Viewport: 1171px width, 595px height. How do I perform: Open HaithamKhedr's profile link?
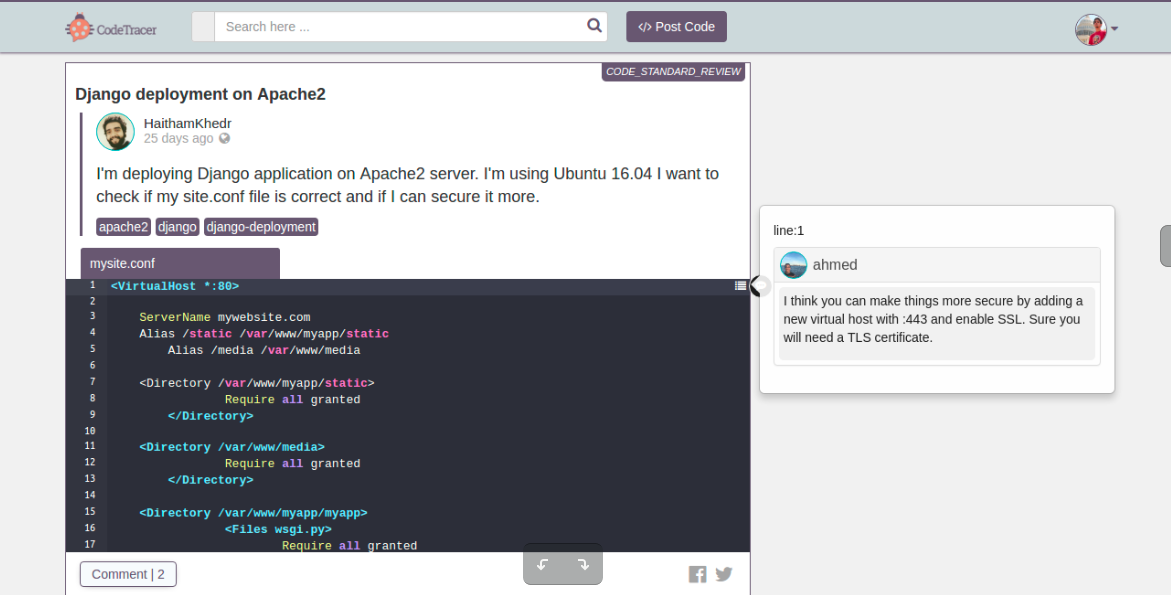187,123
